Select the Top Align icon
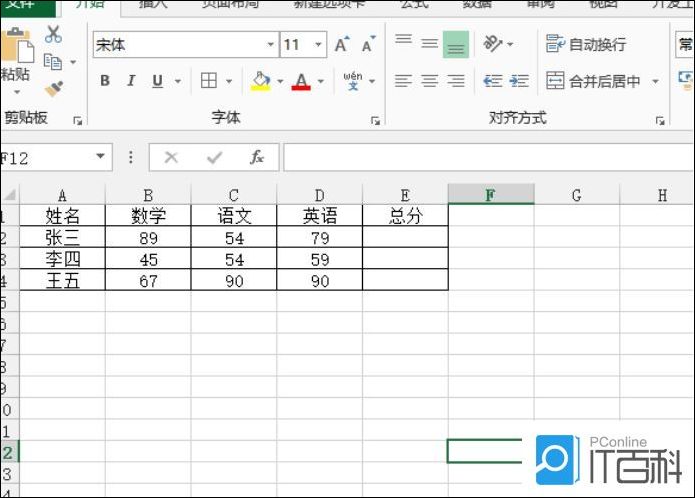695x498 pixels. click(403, 39)
